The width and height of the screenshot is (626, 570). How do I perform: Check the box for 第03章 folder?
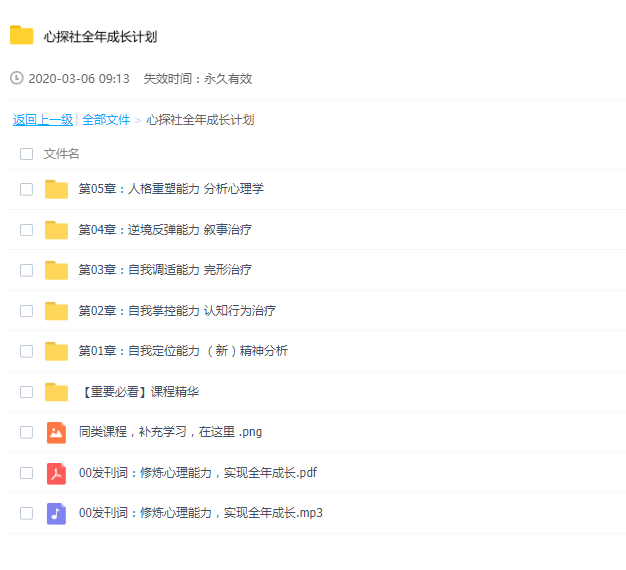(x=26, y=270)
